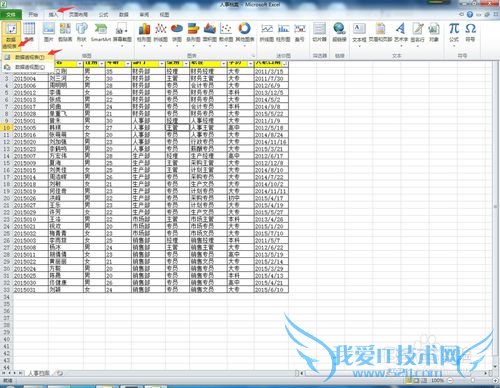This screenshot has height=388, width=500.
Task: Select cell with ID 2015001
Action: pos(30,121)
